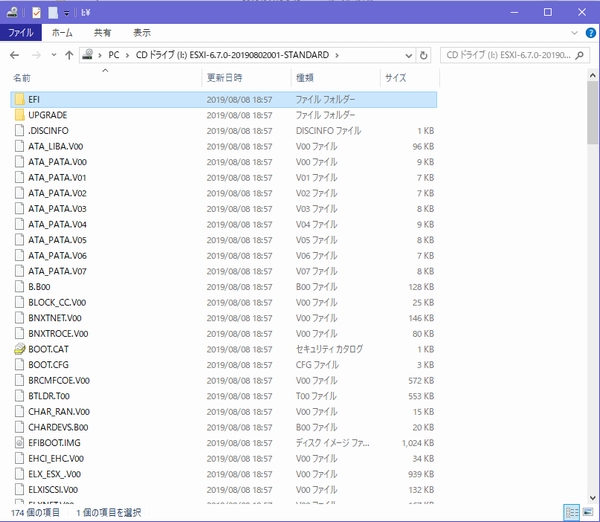Switch to the large icons view
Screen dimensions: 600x522
[x=588, y=512]
